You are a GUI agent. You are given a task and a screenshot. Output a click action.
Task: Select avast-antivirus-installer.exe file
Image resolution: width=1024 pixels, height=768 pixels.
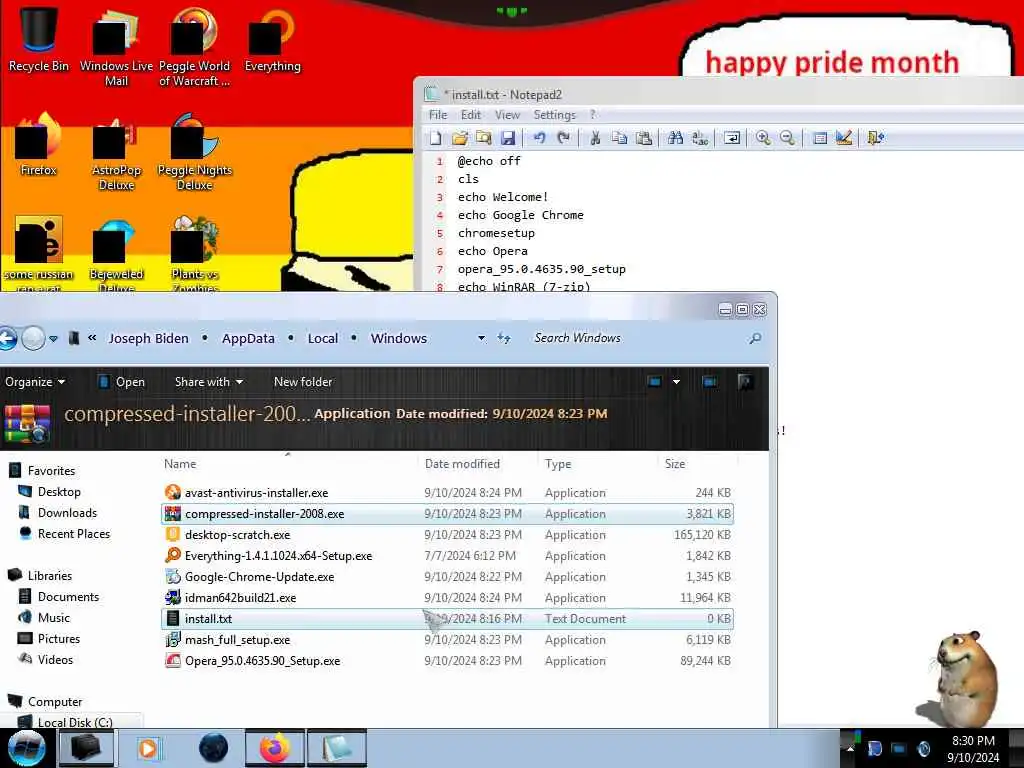click(447, 493)
